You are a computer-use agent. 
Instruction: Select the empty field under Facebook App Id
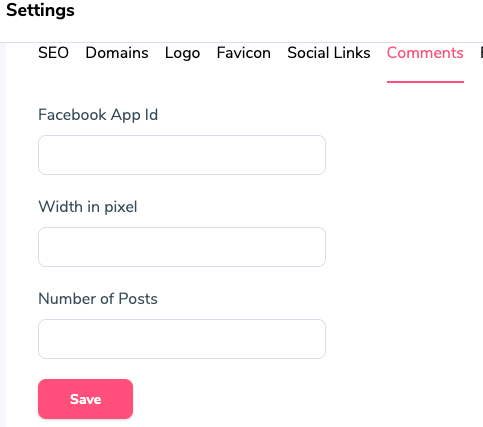click(182, 155)
